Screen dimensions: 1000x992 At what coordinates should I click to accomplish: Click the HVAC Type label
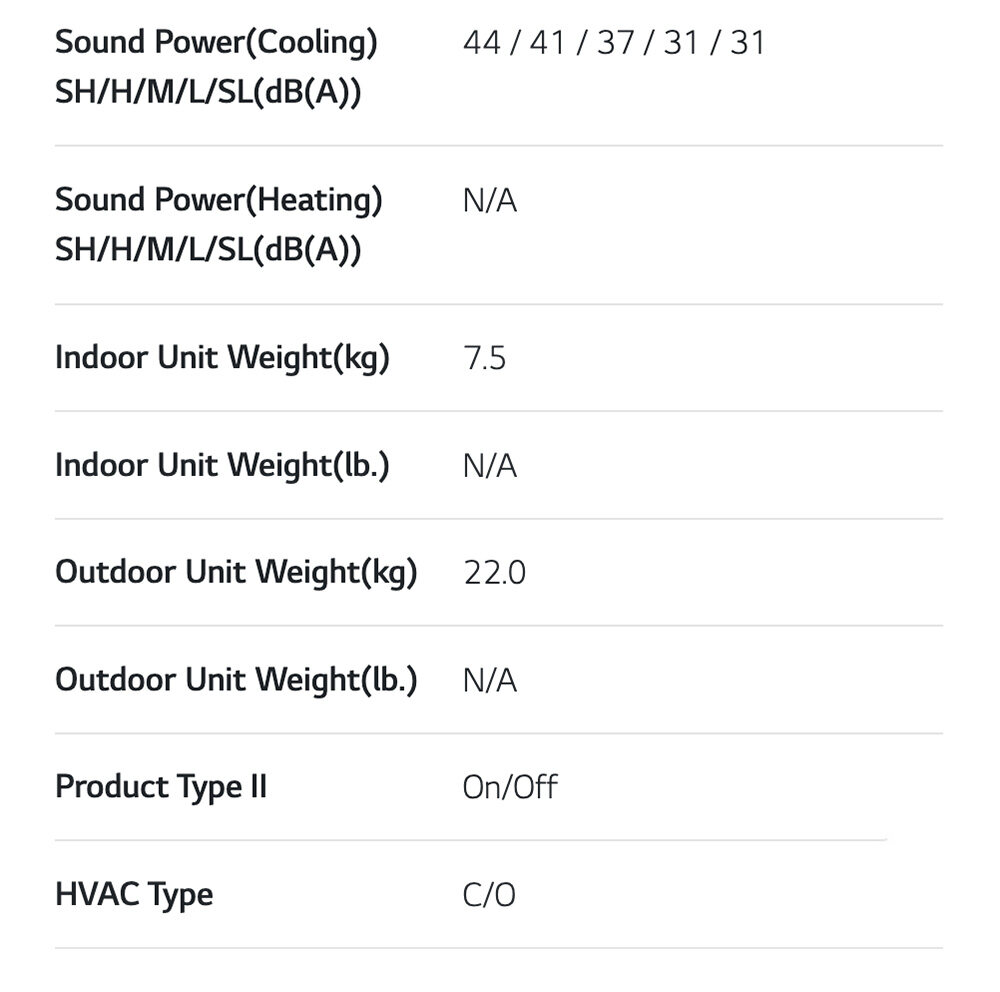(134, 894)
